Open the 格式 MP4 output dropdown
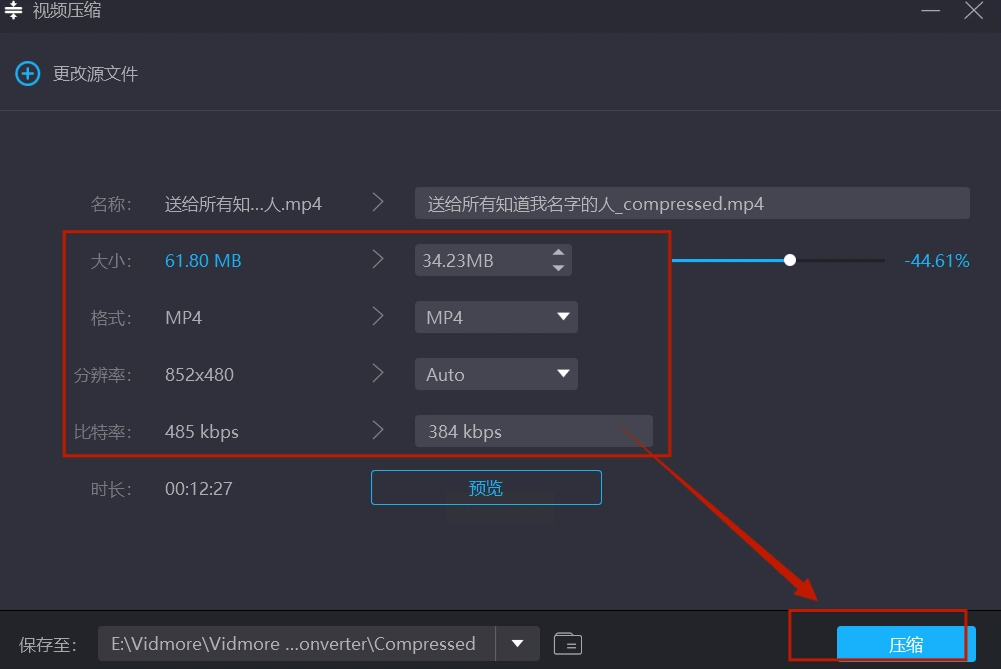Image resolution: width=1001 pixels, height=669 pixels. (495, 317)
